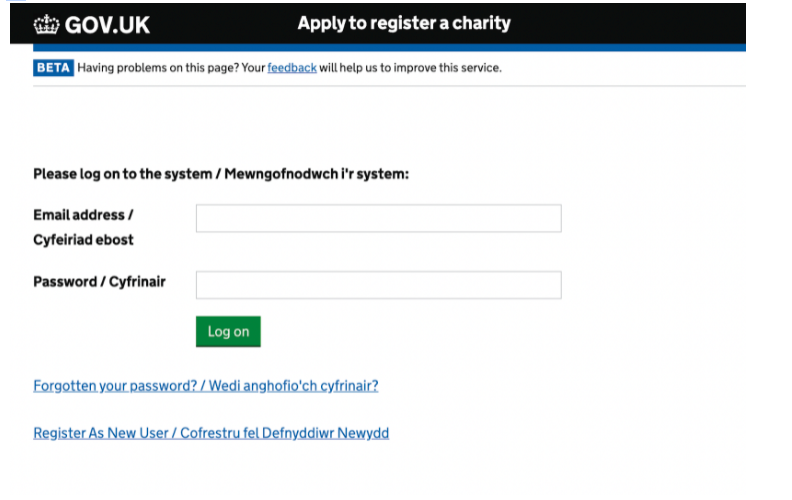Follow the 'Register As New User' link

(101, 434)
